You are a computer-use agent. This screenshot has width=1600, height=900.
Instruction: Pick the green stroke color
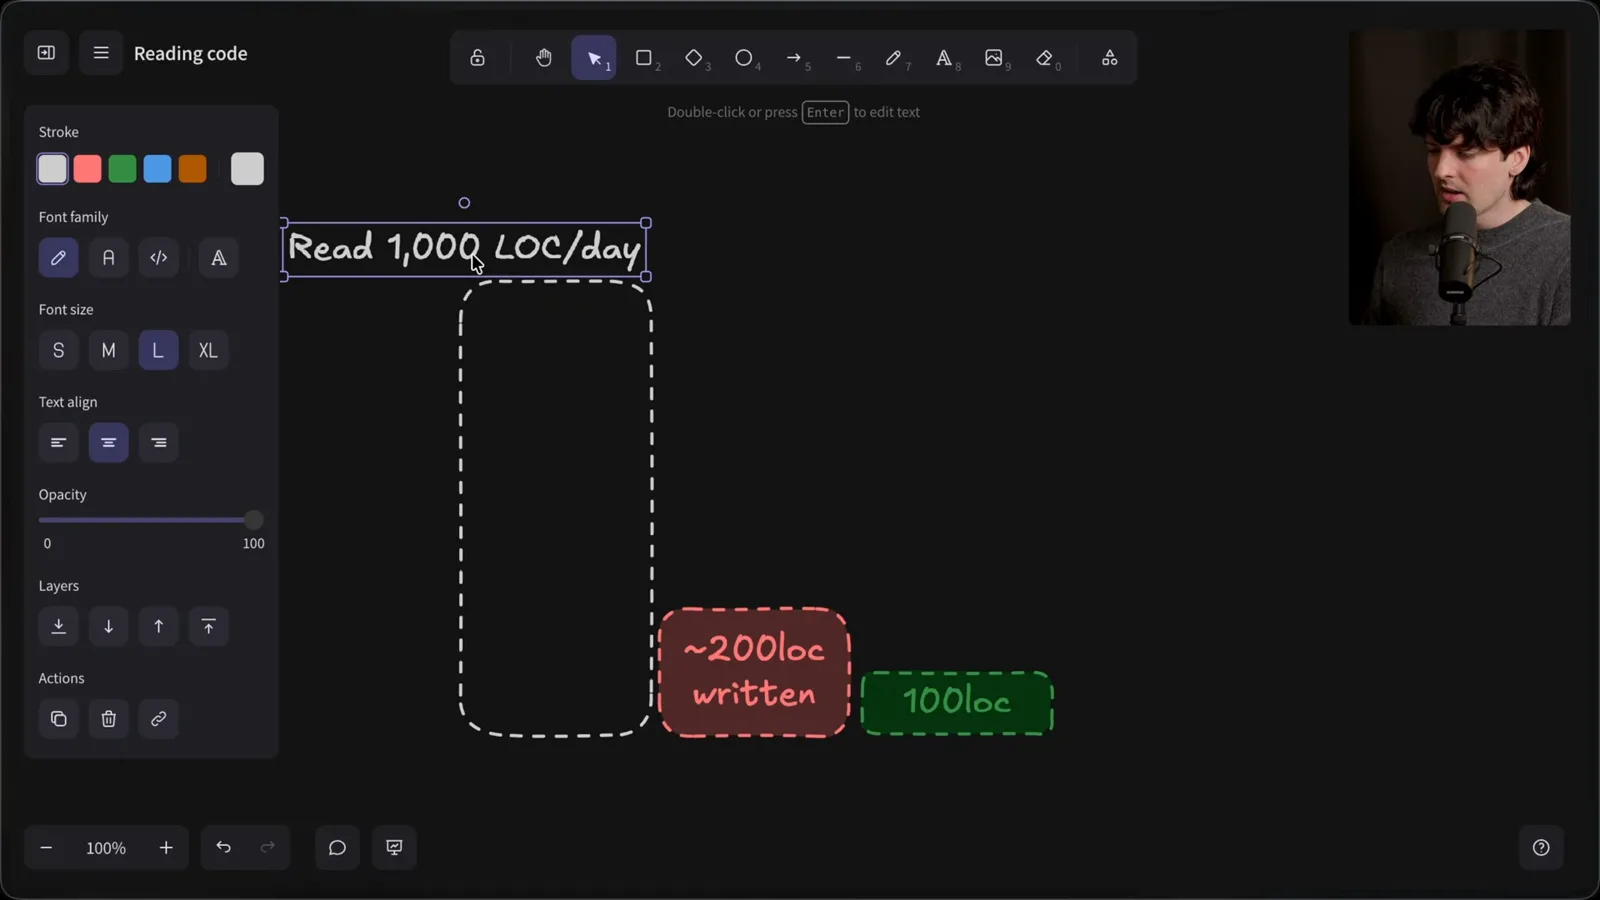(122, 169)
